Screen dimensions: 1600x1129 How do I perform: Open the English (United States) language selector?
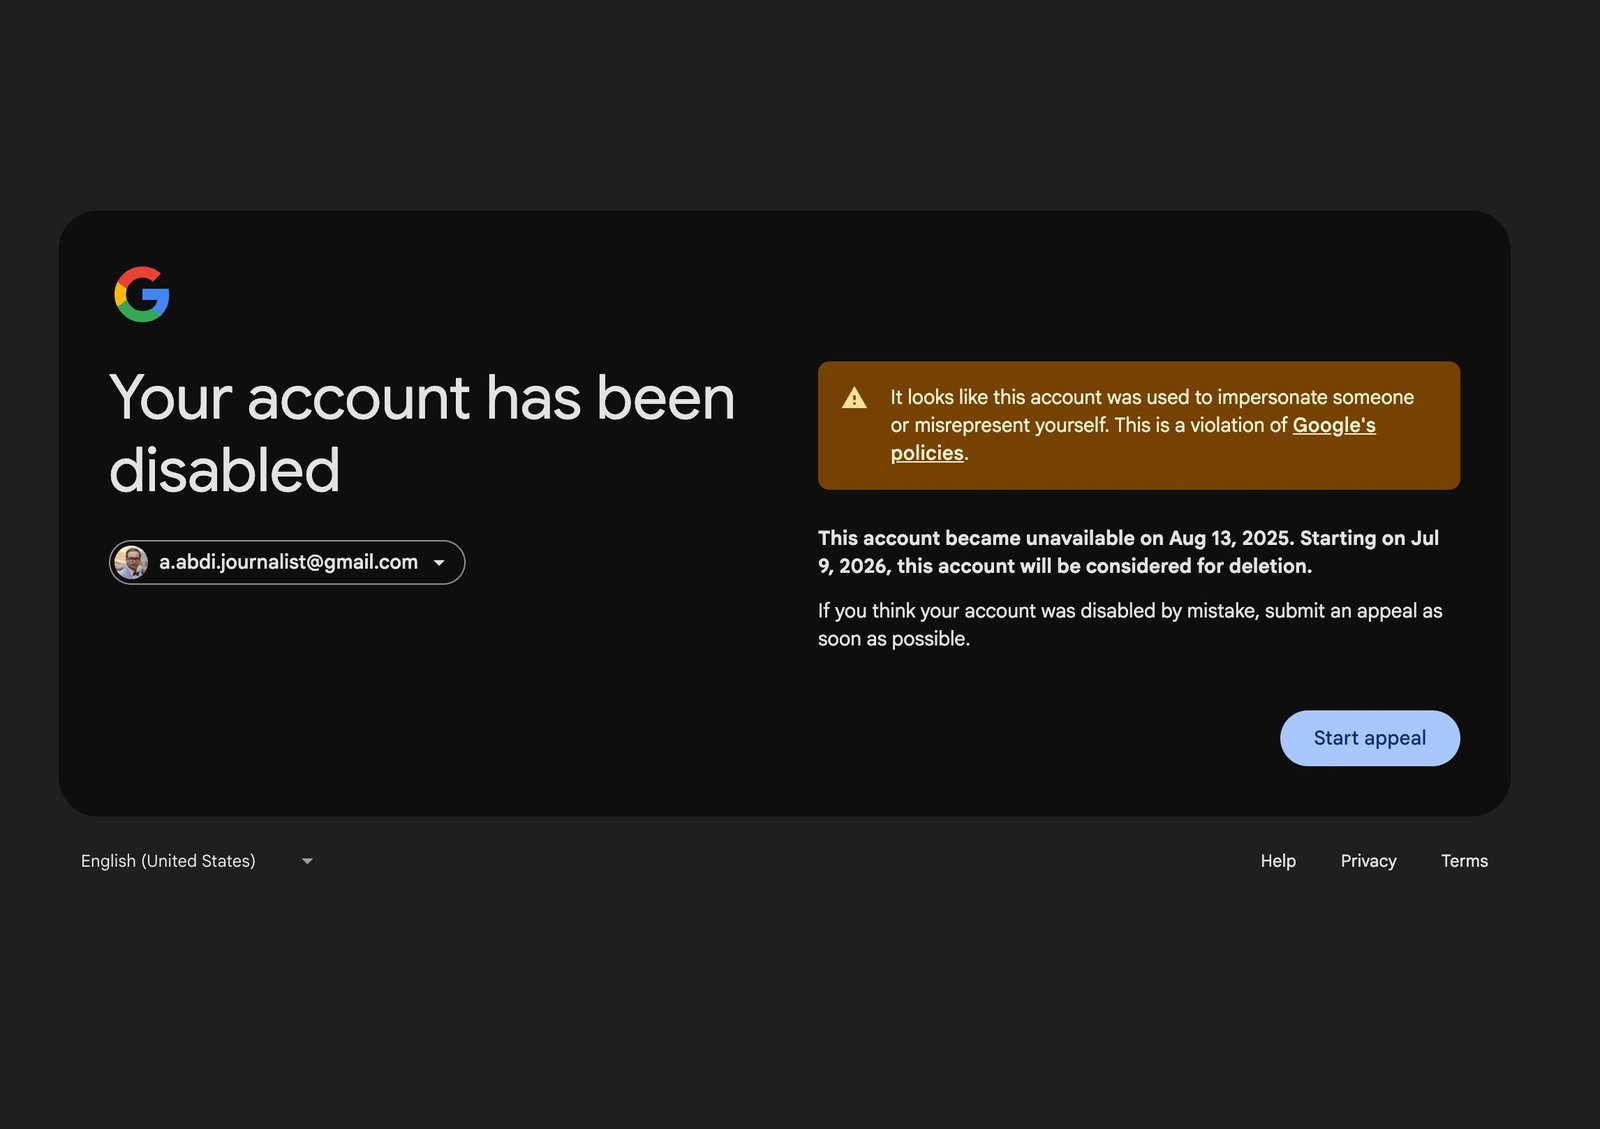pyautogui.click(x=168, y=861)
